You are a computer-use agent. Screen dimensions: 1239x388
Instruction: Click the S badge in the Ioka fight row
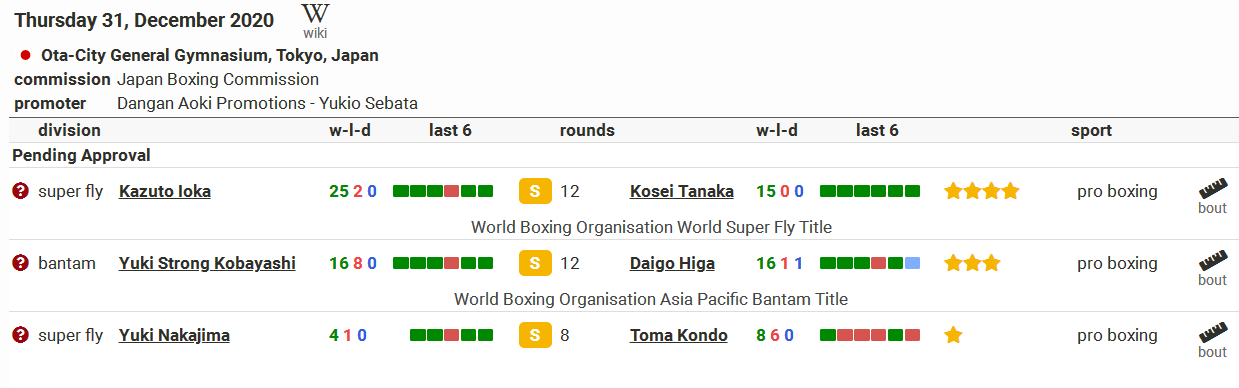tap(535, 191)
